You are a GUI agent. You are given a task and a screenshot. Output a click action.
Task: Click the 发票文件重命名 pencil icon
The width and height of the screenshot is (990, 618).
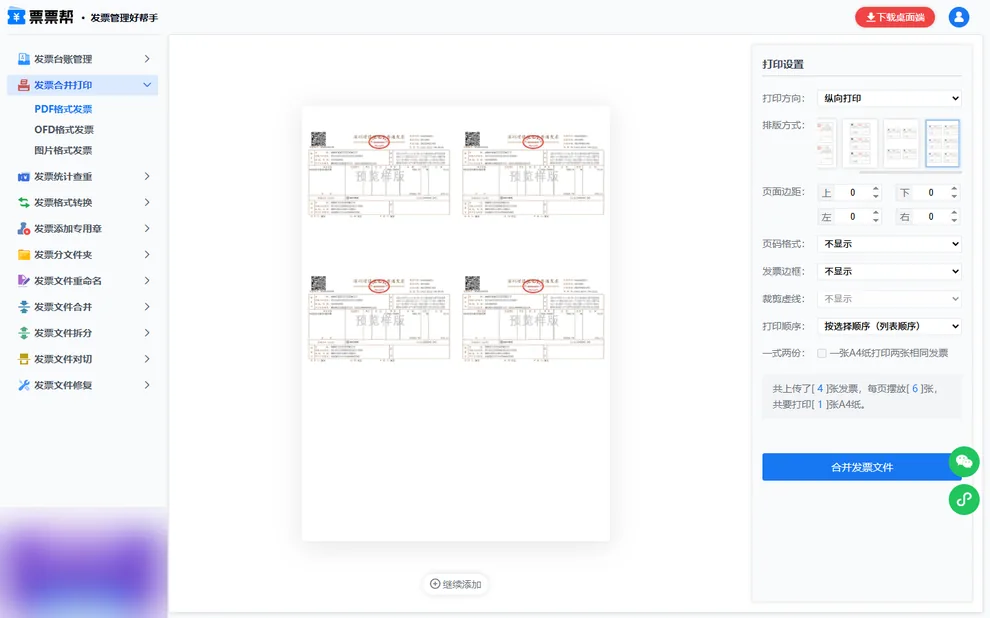point(24,280)
